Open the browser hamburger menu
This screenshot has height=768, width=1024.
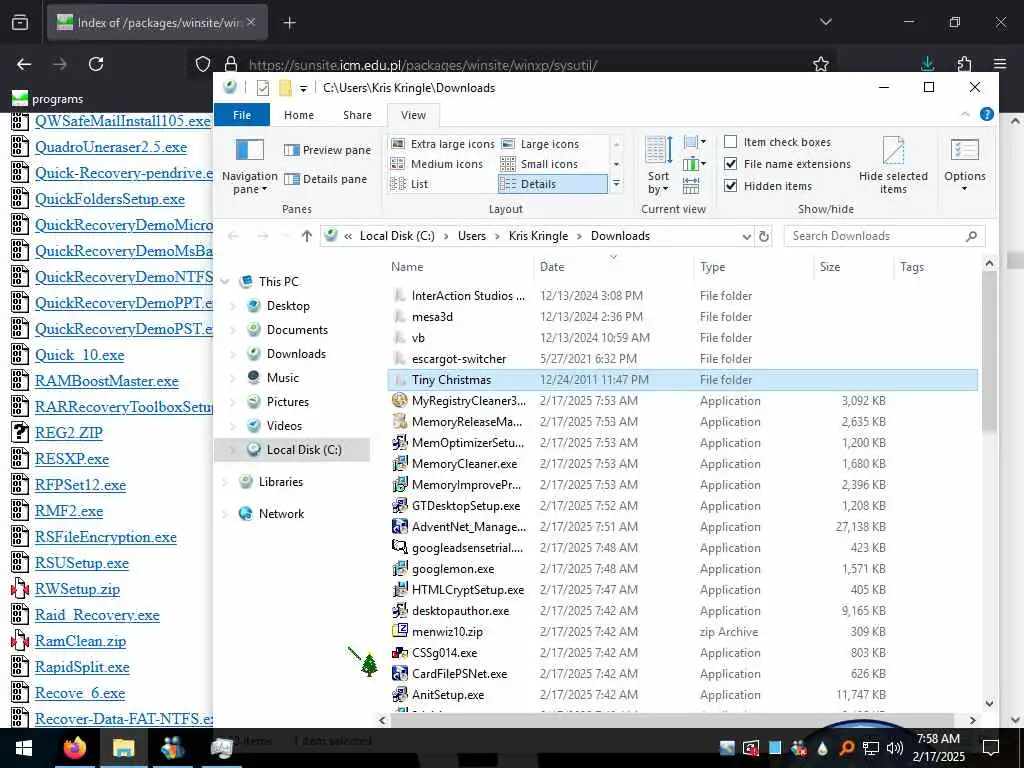pos(1000,63)
